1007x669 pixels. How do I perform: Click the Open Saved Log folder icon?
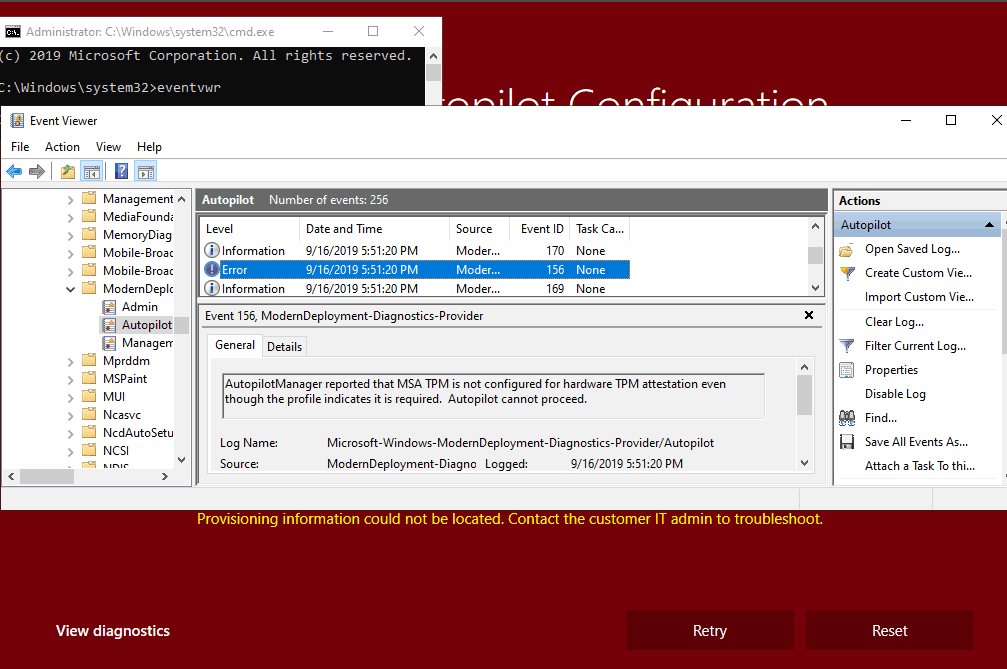pos(847,250)
